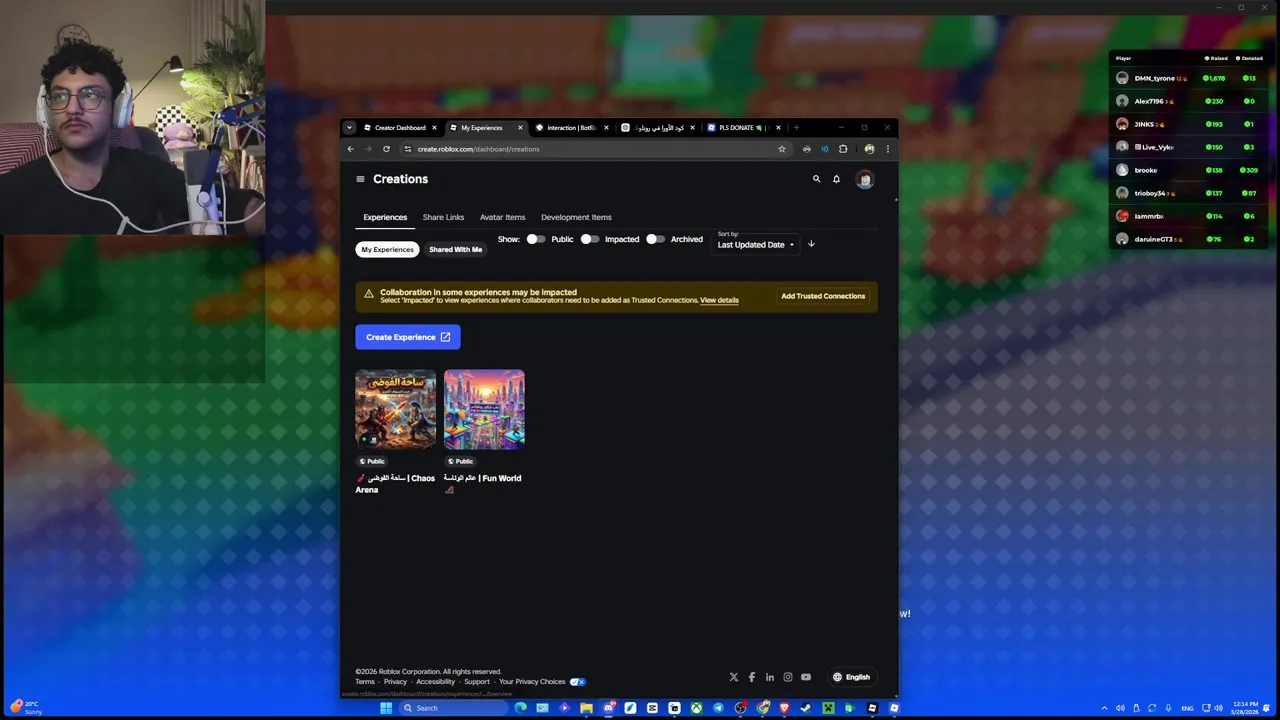
Task: Select the Interaction | BotRix browser tab
Action: (571, 128)
